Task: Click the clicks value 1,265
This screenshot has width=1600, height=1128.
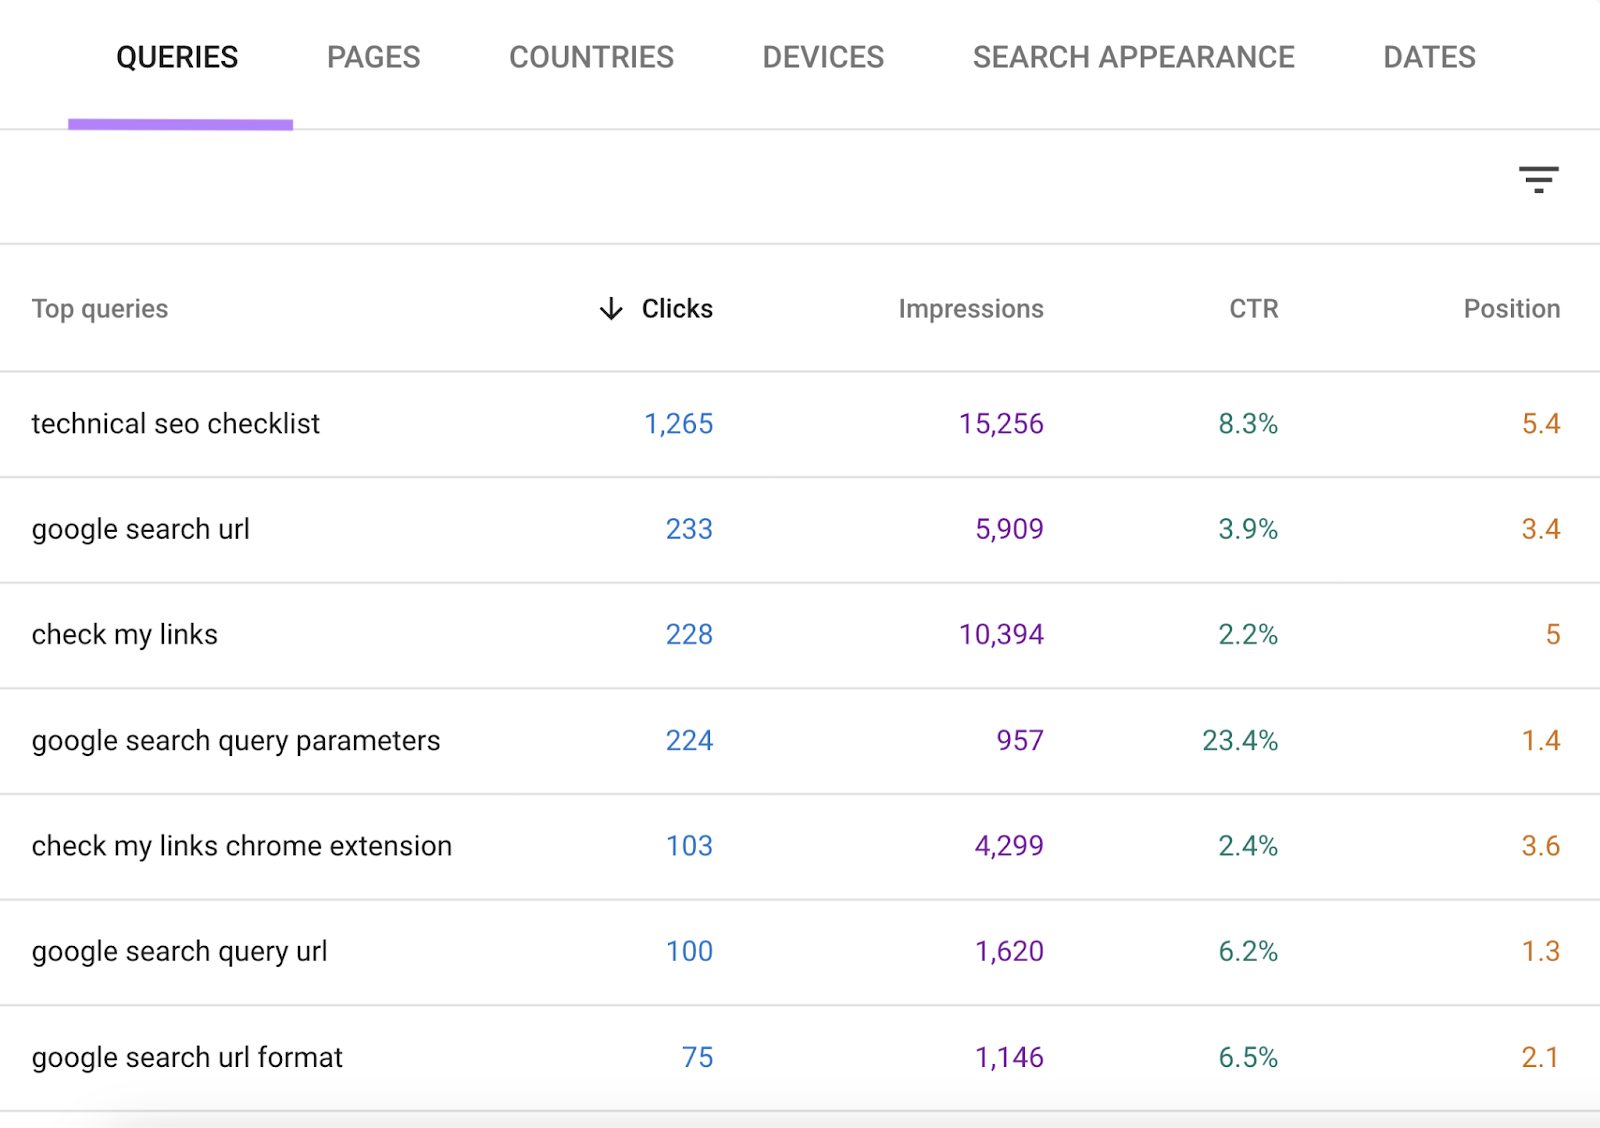Action: pyautogui.click(x=678, y=423)
